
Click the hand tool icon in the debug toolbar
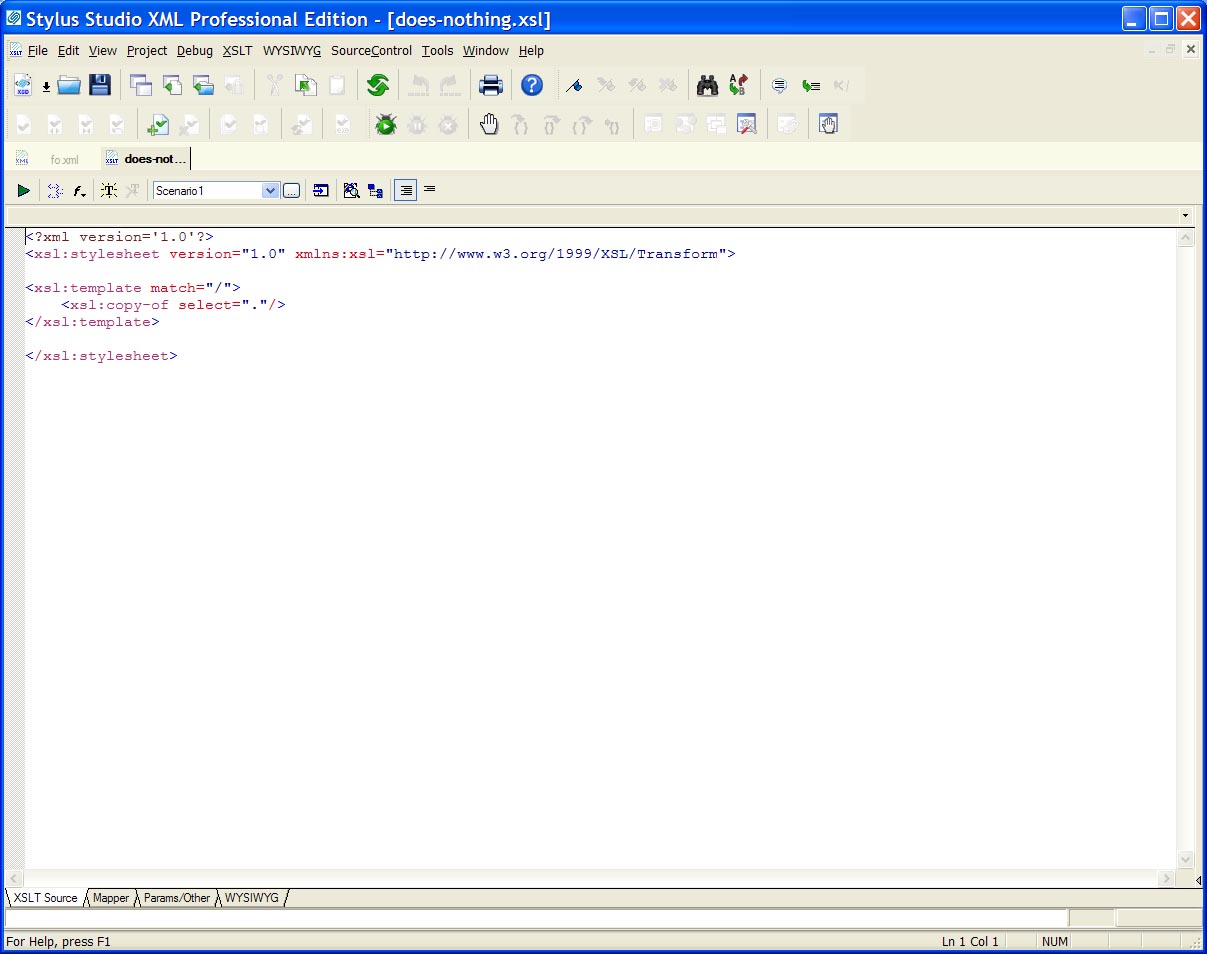tap(489, 125)
